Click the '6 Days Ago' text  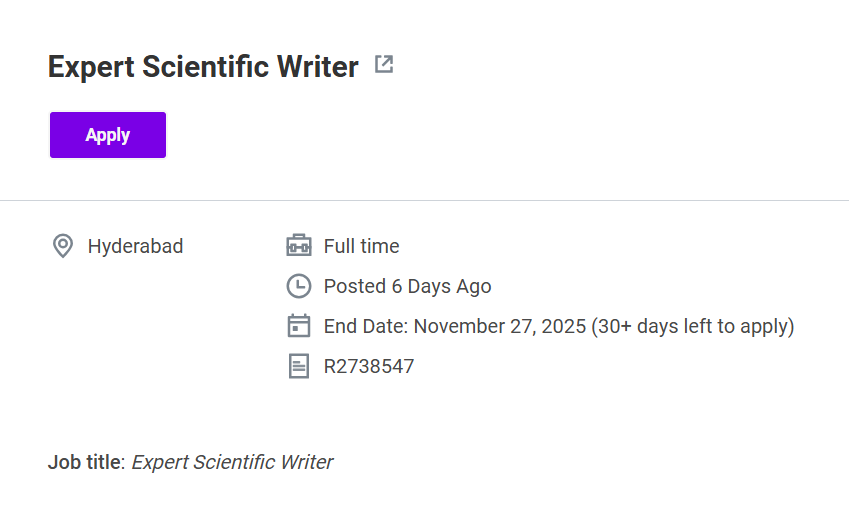click(441, 286)
